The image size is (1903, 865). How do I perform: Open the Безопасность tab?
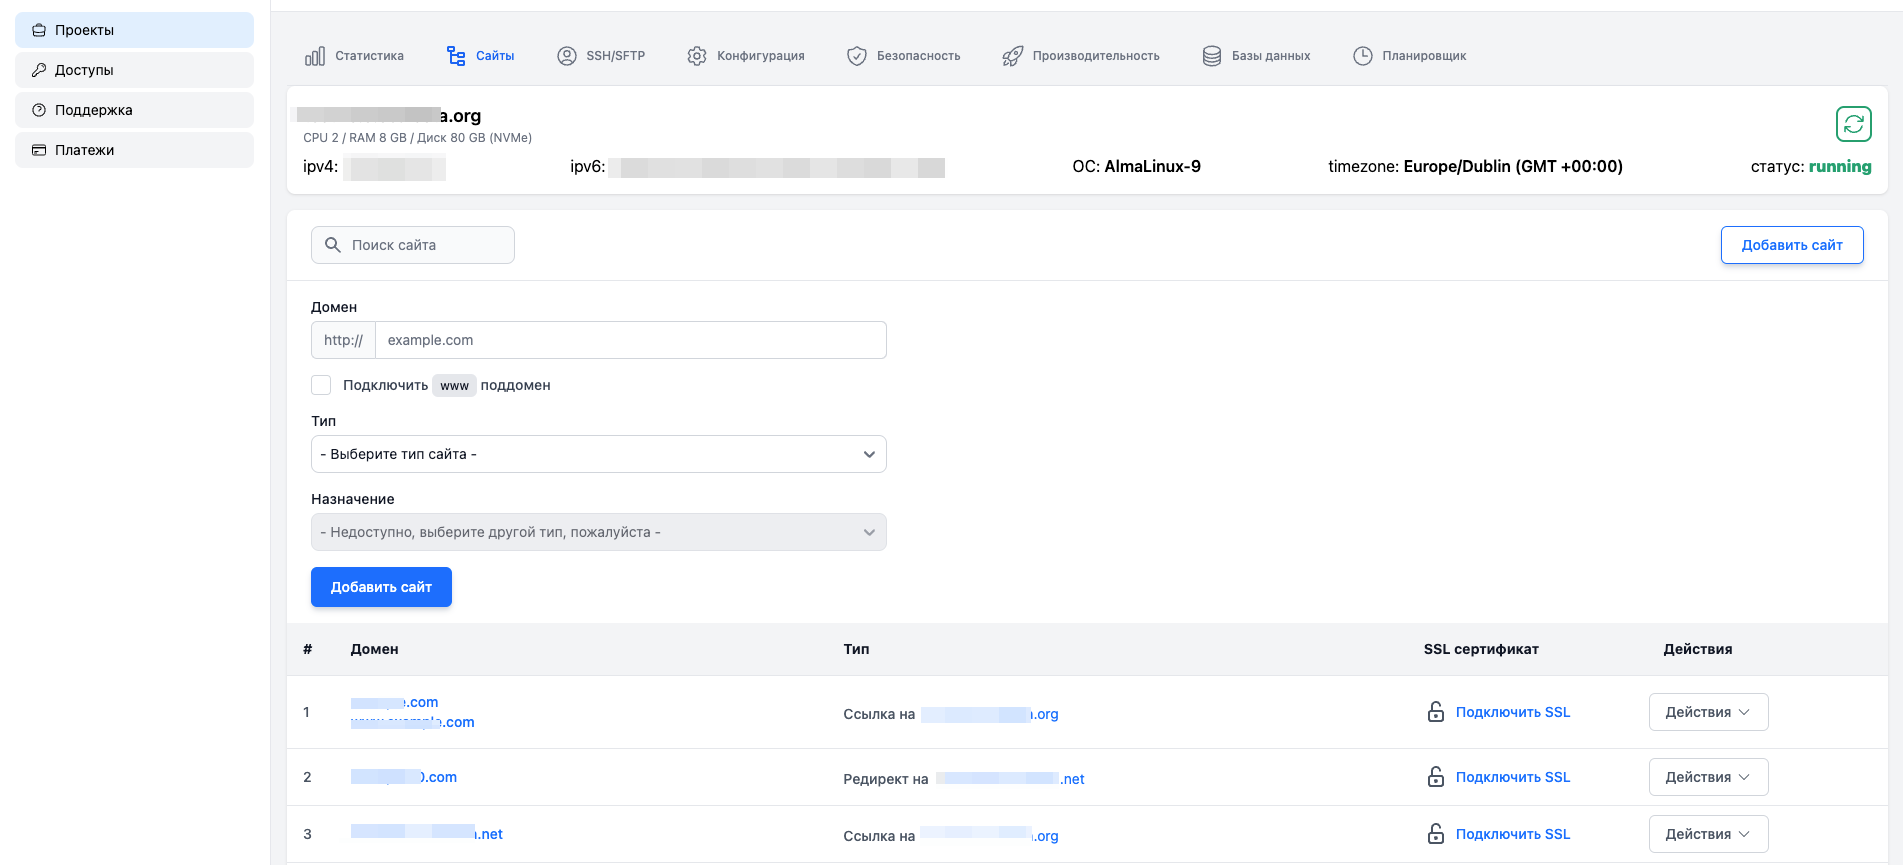(904, 56)
